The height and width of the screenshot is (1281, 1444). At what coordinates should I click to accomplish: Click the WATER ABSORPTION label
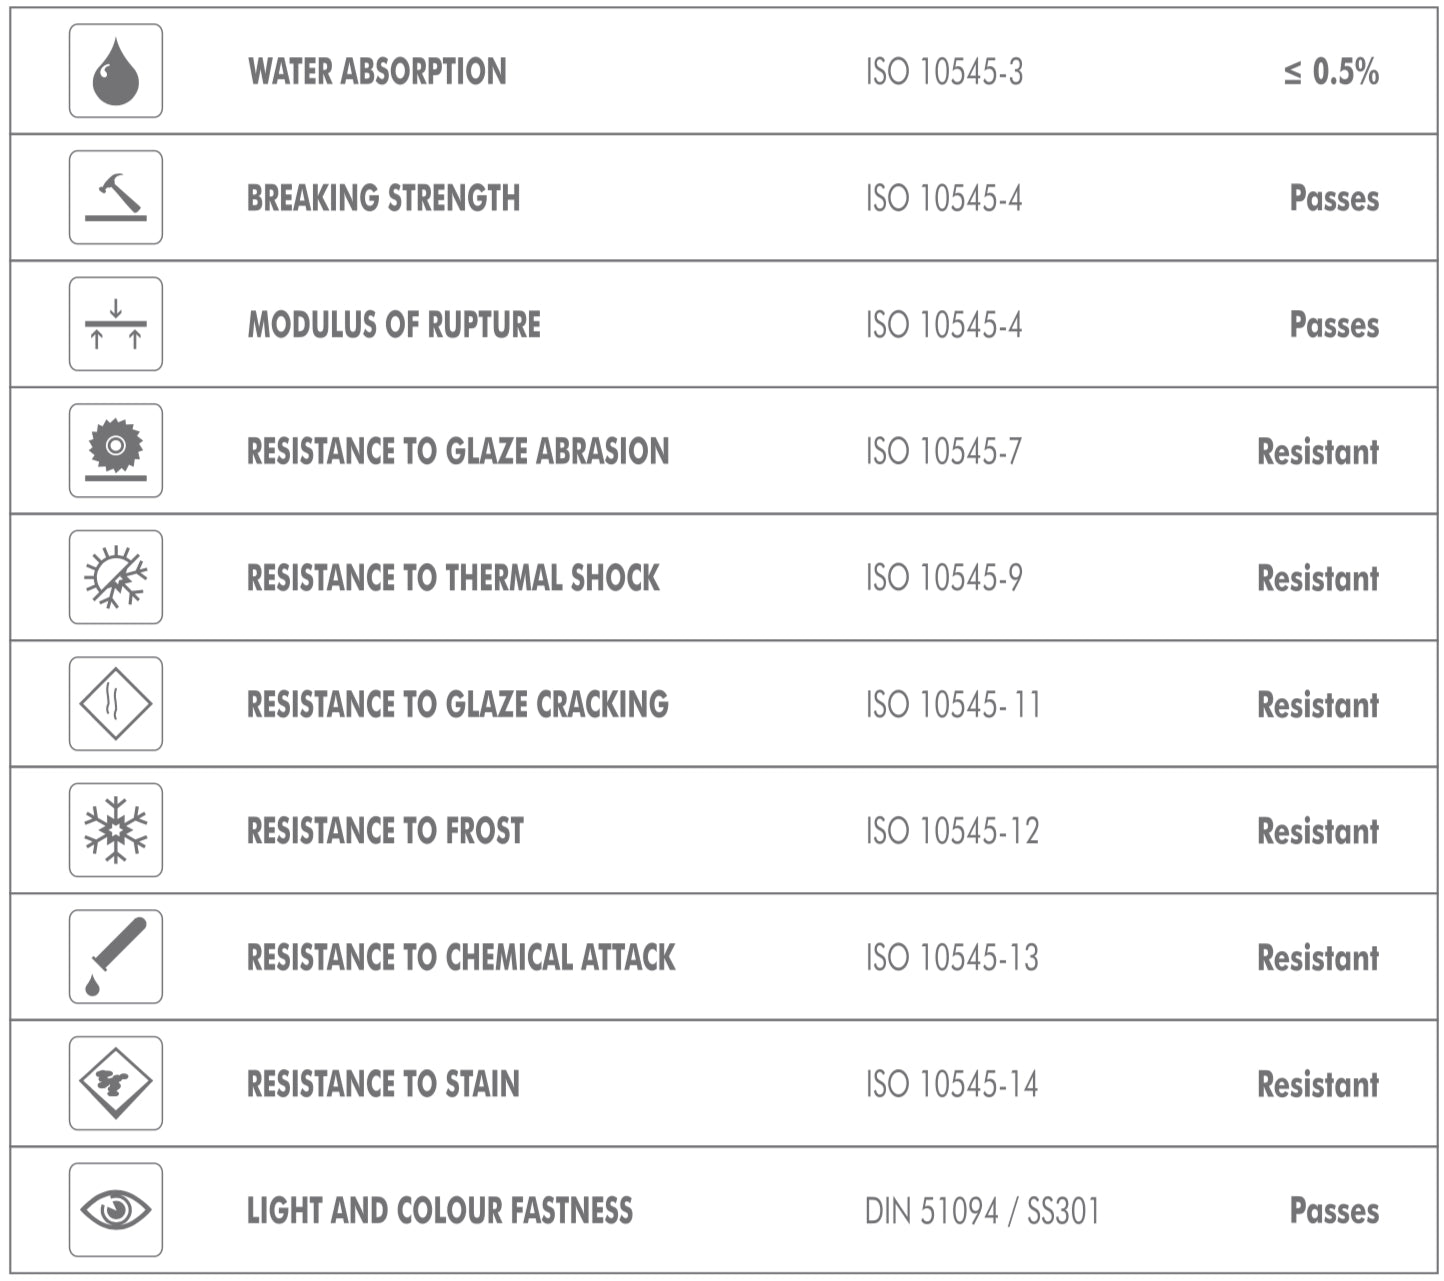point(377,72)
